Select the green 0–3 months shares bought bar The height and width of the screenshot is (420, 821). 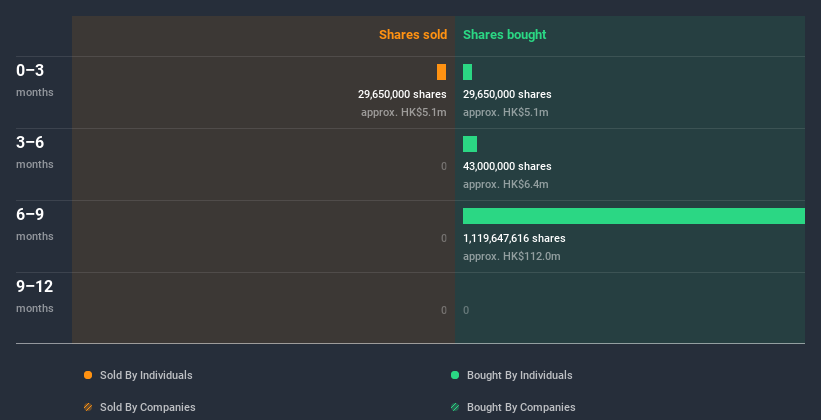[x=468, y=72]
